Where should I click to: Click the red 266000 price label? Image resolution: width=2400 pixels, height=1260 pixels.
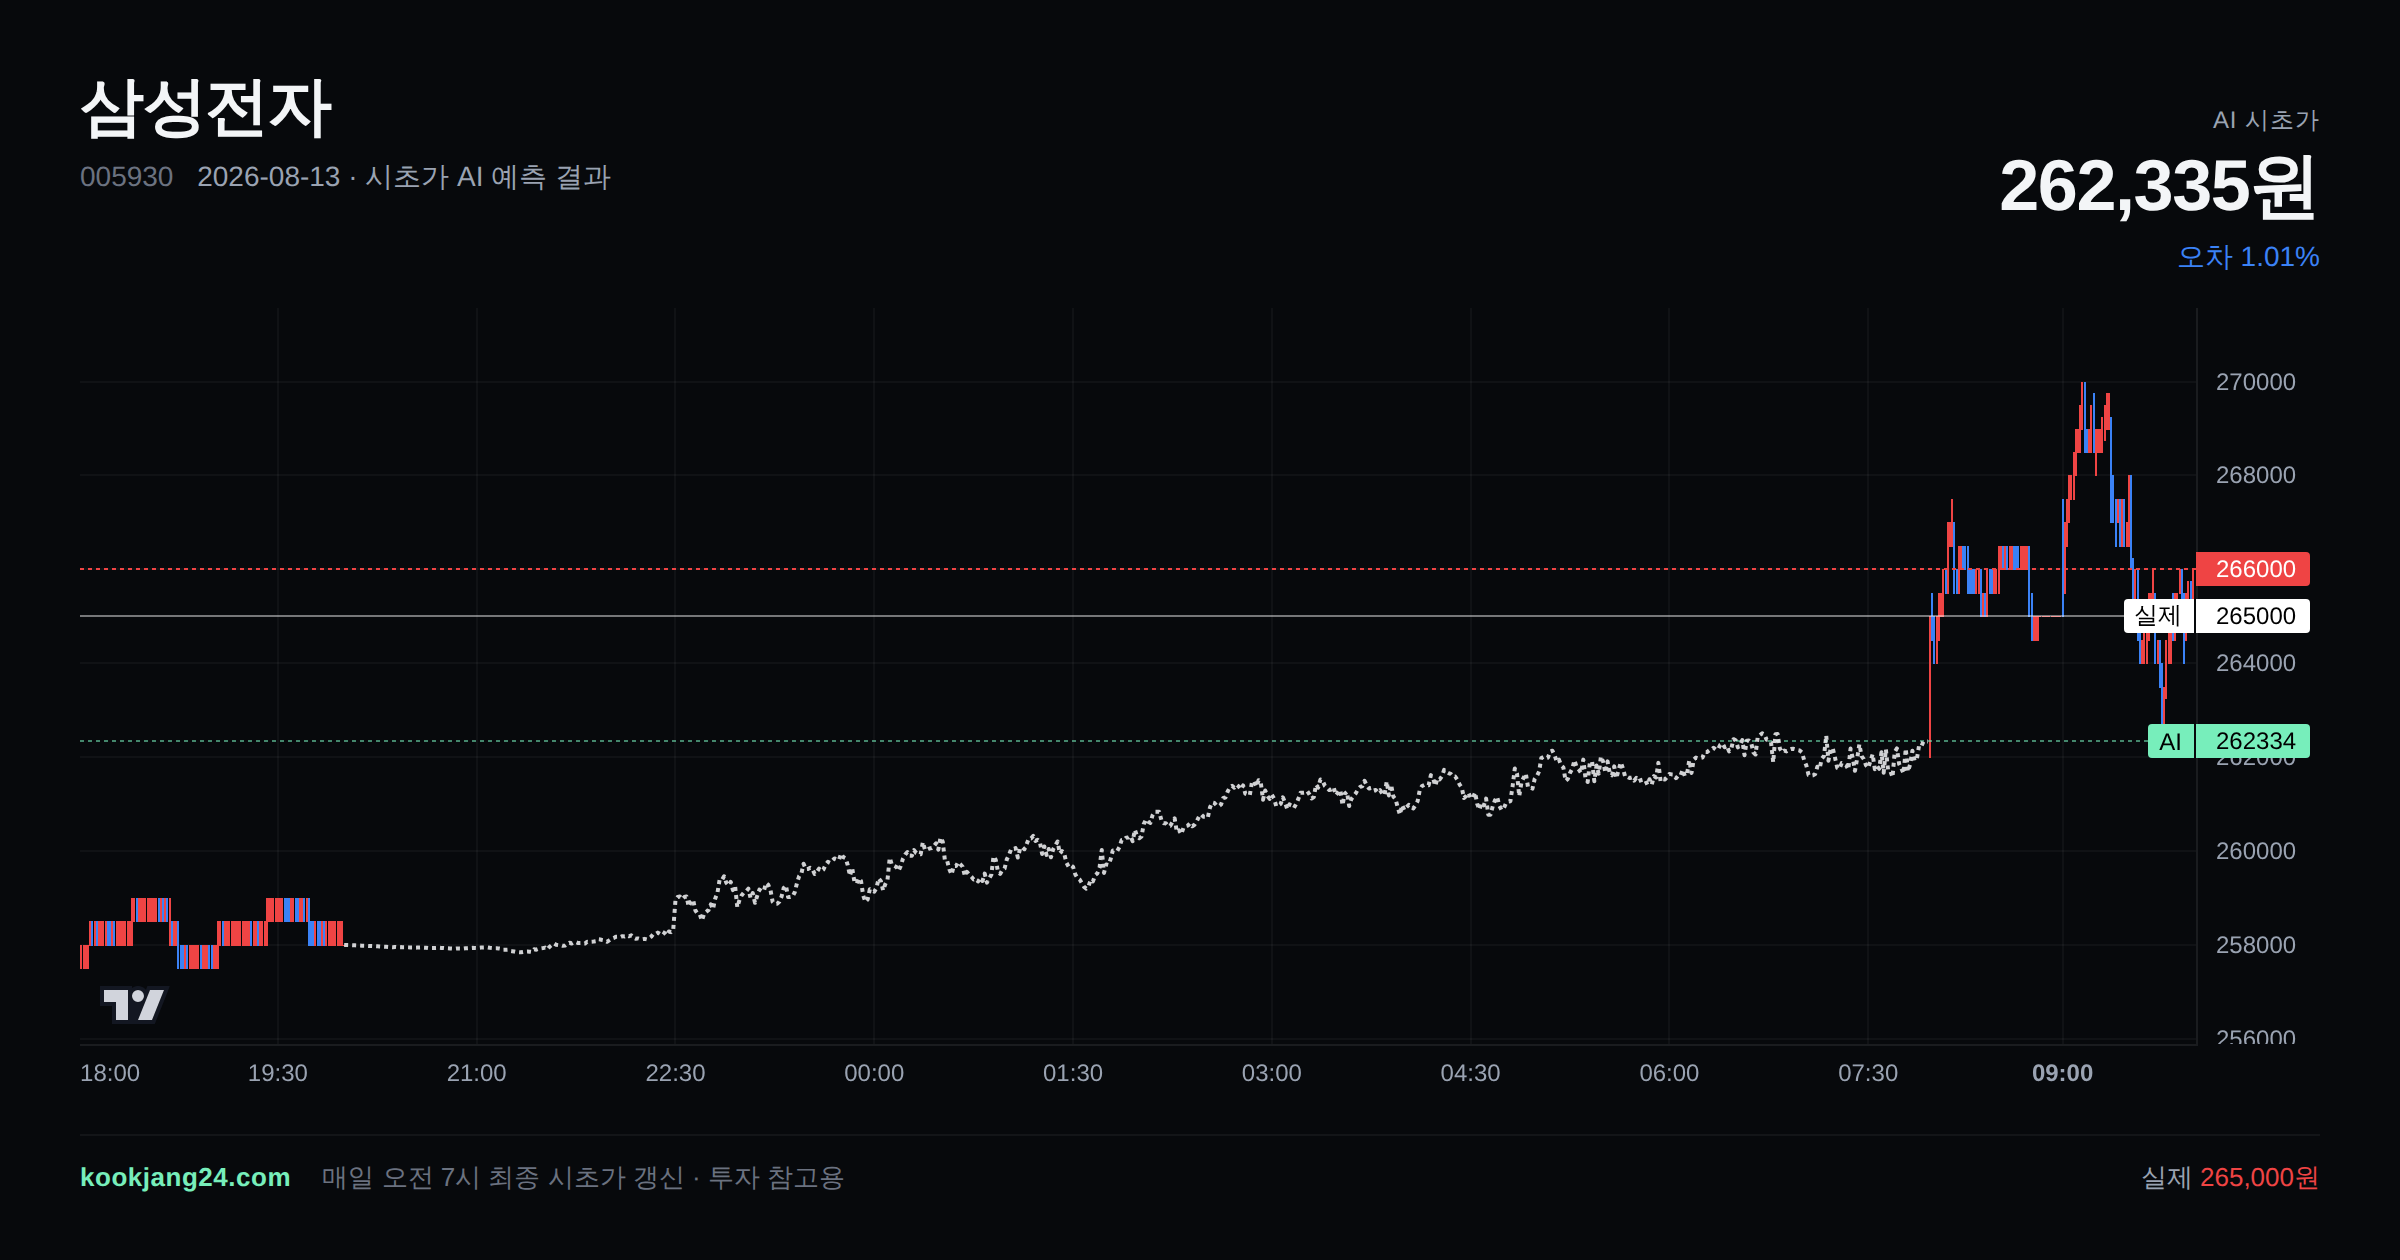click(2252, 569)
